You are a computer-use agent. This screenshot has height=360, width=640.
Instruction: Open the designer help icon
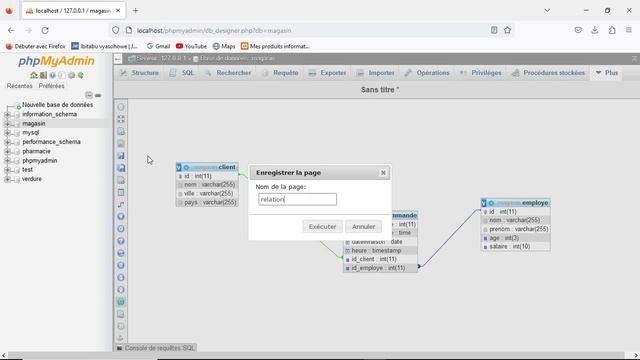tap(121, 241)
